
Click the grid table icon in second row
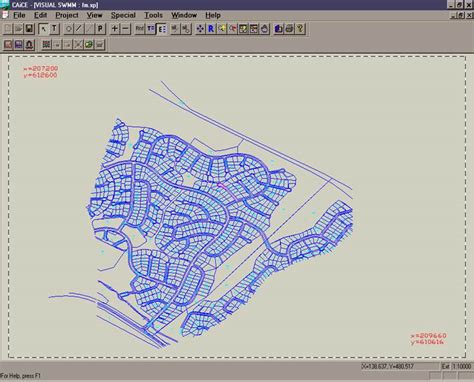tap(46, 45)
